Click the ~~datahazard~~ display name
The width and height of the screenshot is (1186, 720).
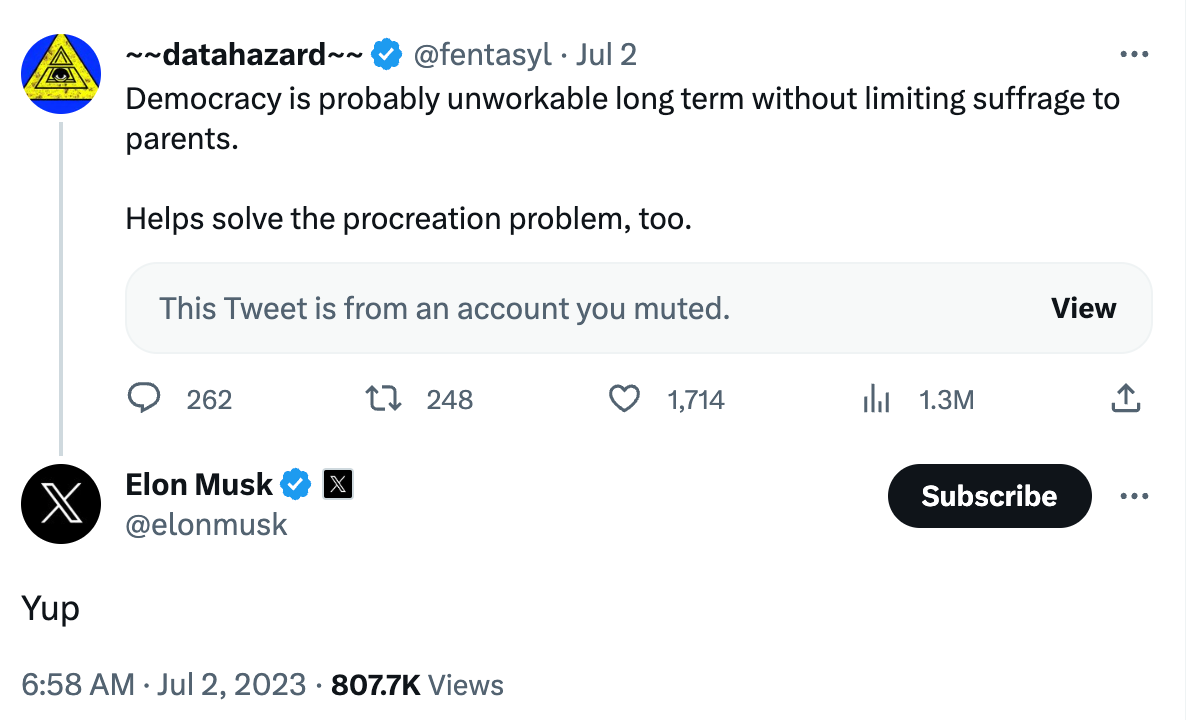click(x=244, y=54)
